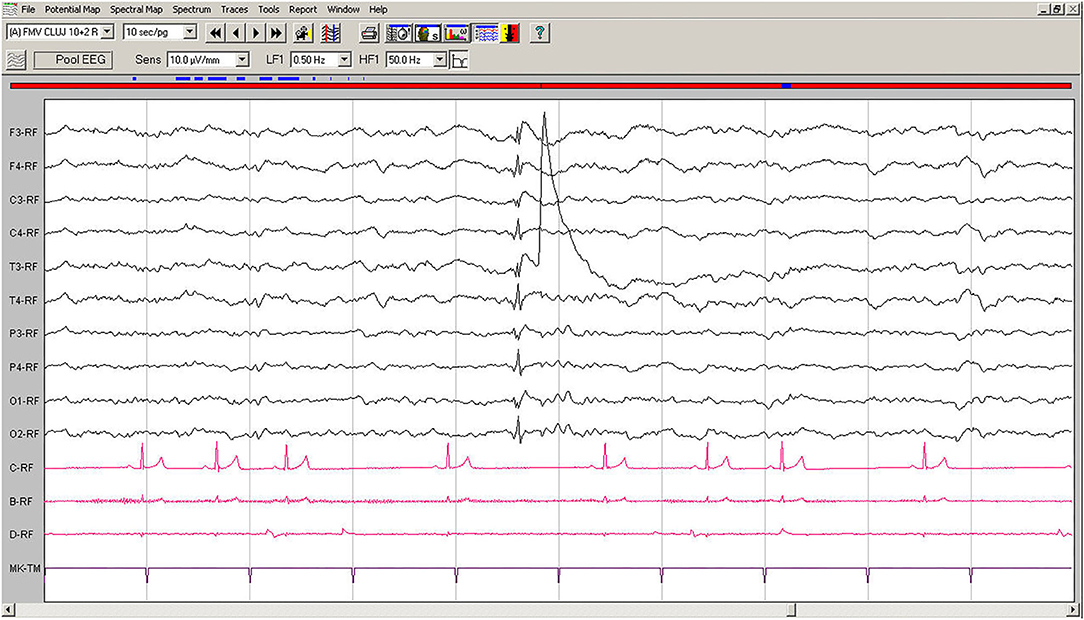Viewport: 1084px width, 620px height.
Task: Open the Spectrum menu
Action: 191,10
